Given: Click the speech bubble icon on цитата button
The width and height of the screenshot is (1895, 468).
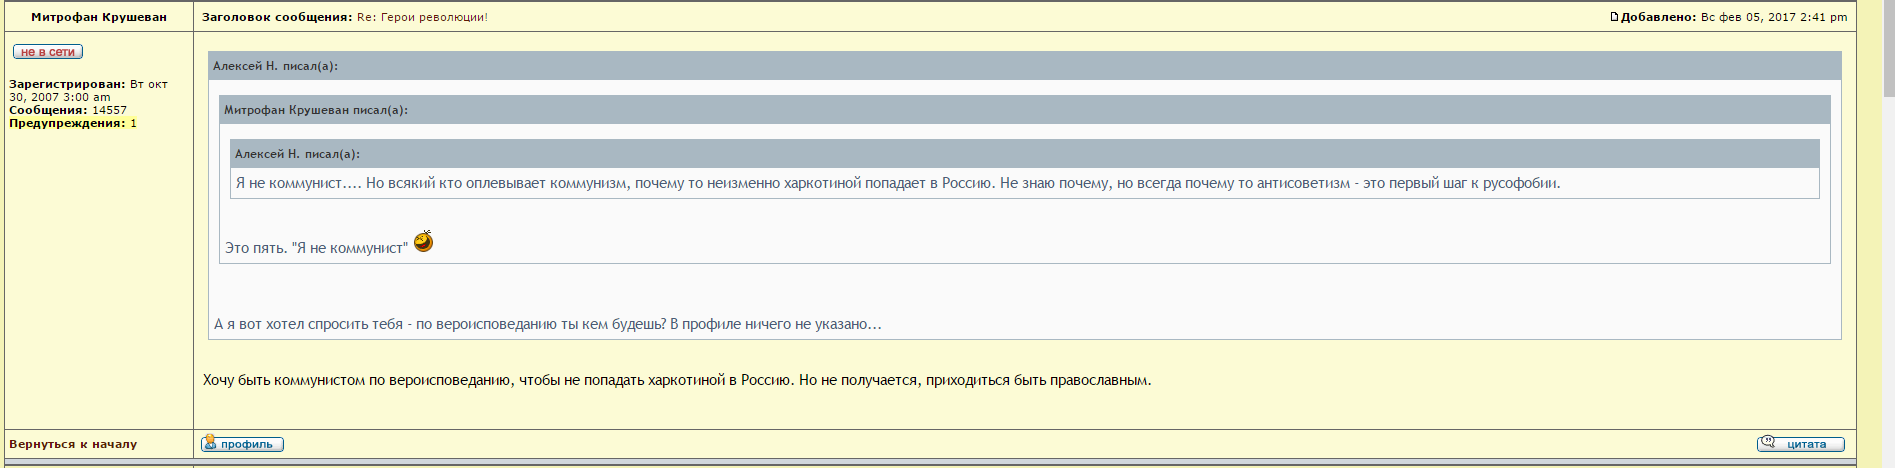Looking at the screenshot, I should tap(1769, 442).
